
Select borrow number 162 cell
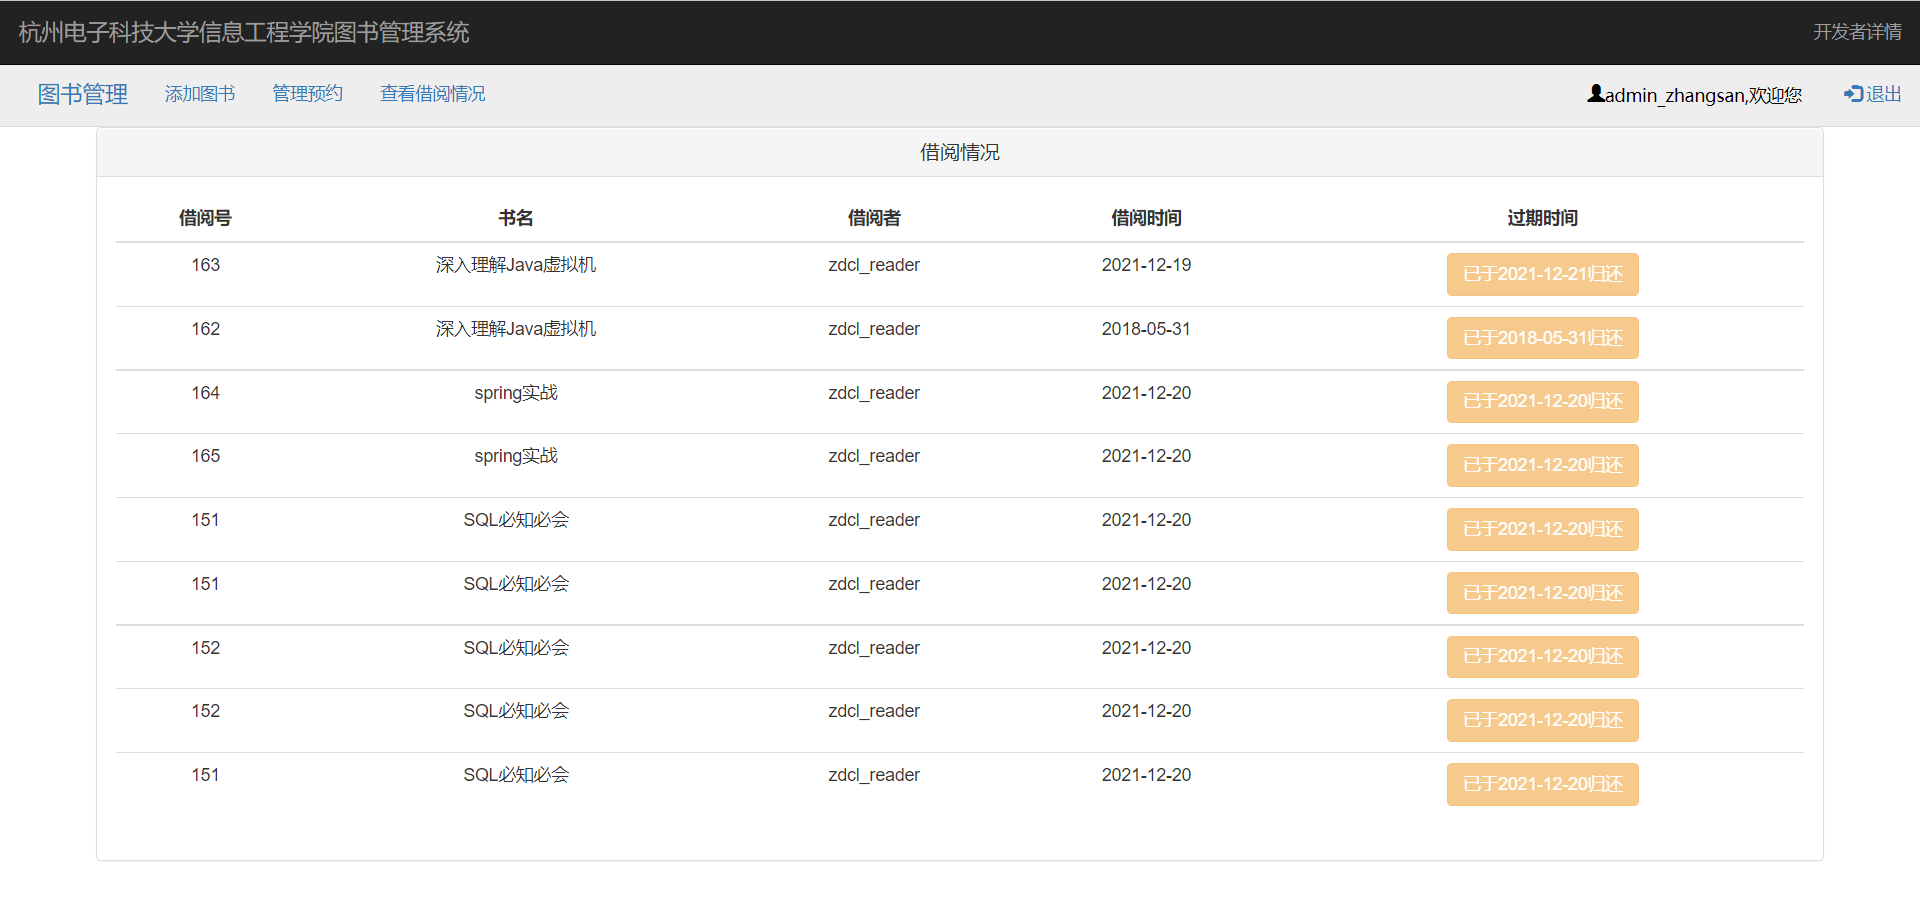[206, 329]
